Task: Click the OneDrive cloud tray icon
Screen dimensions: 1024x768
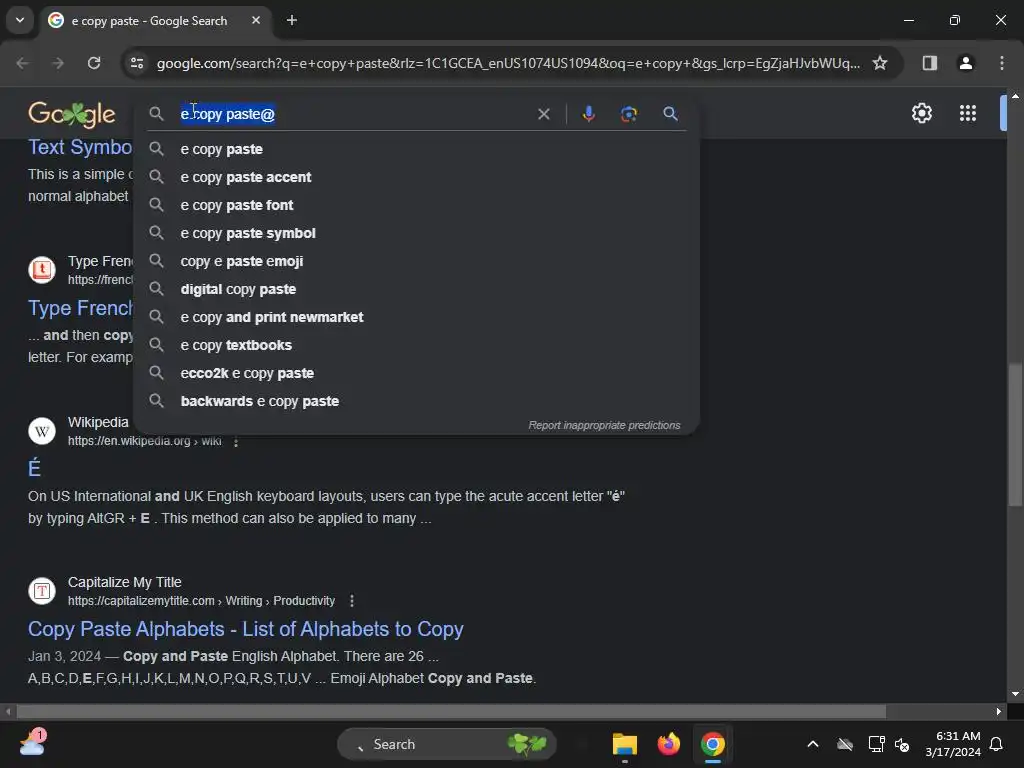Action: [x=845, y=744]
